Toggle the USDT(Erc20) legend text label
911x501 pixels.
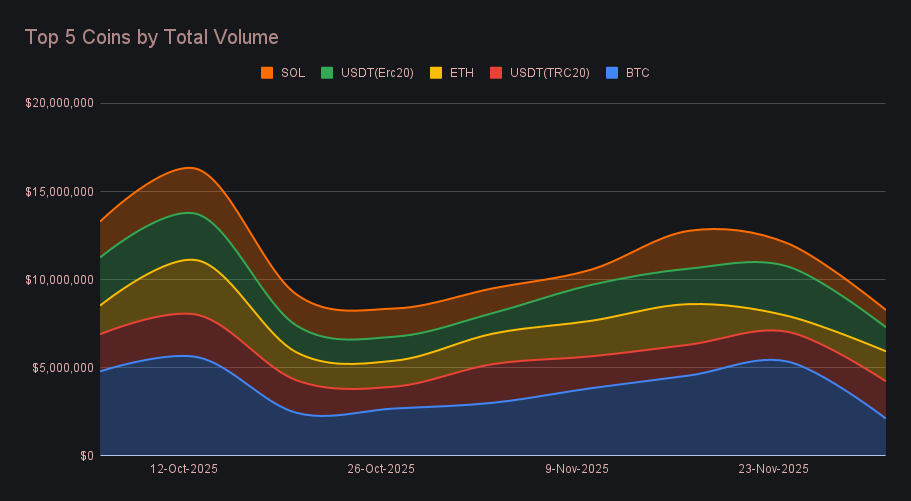pos(379,73)
